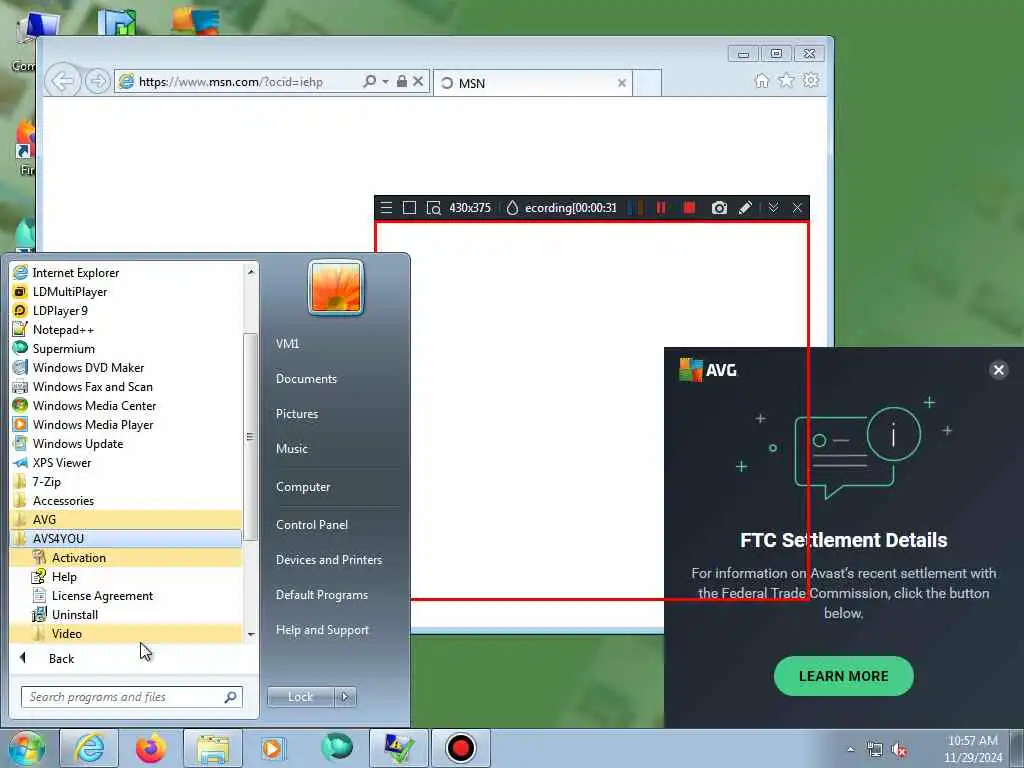
Task: Open the shutdown options arrow beside Lock
Action: (345, 697)
